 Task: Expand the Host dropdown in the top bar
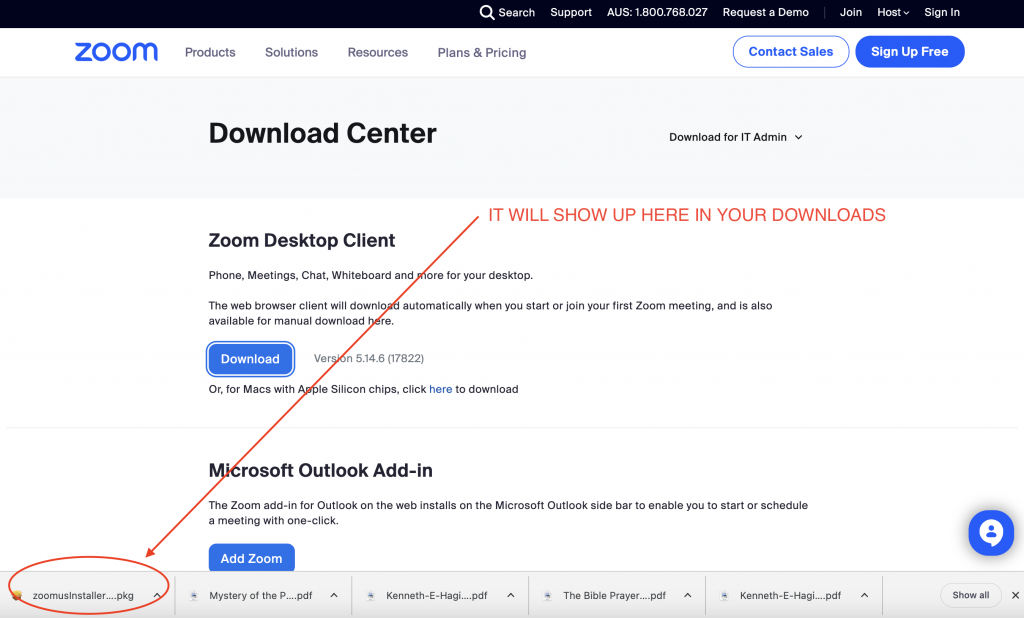(x=893, y=12)
